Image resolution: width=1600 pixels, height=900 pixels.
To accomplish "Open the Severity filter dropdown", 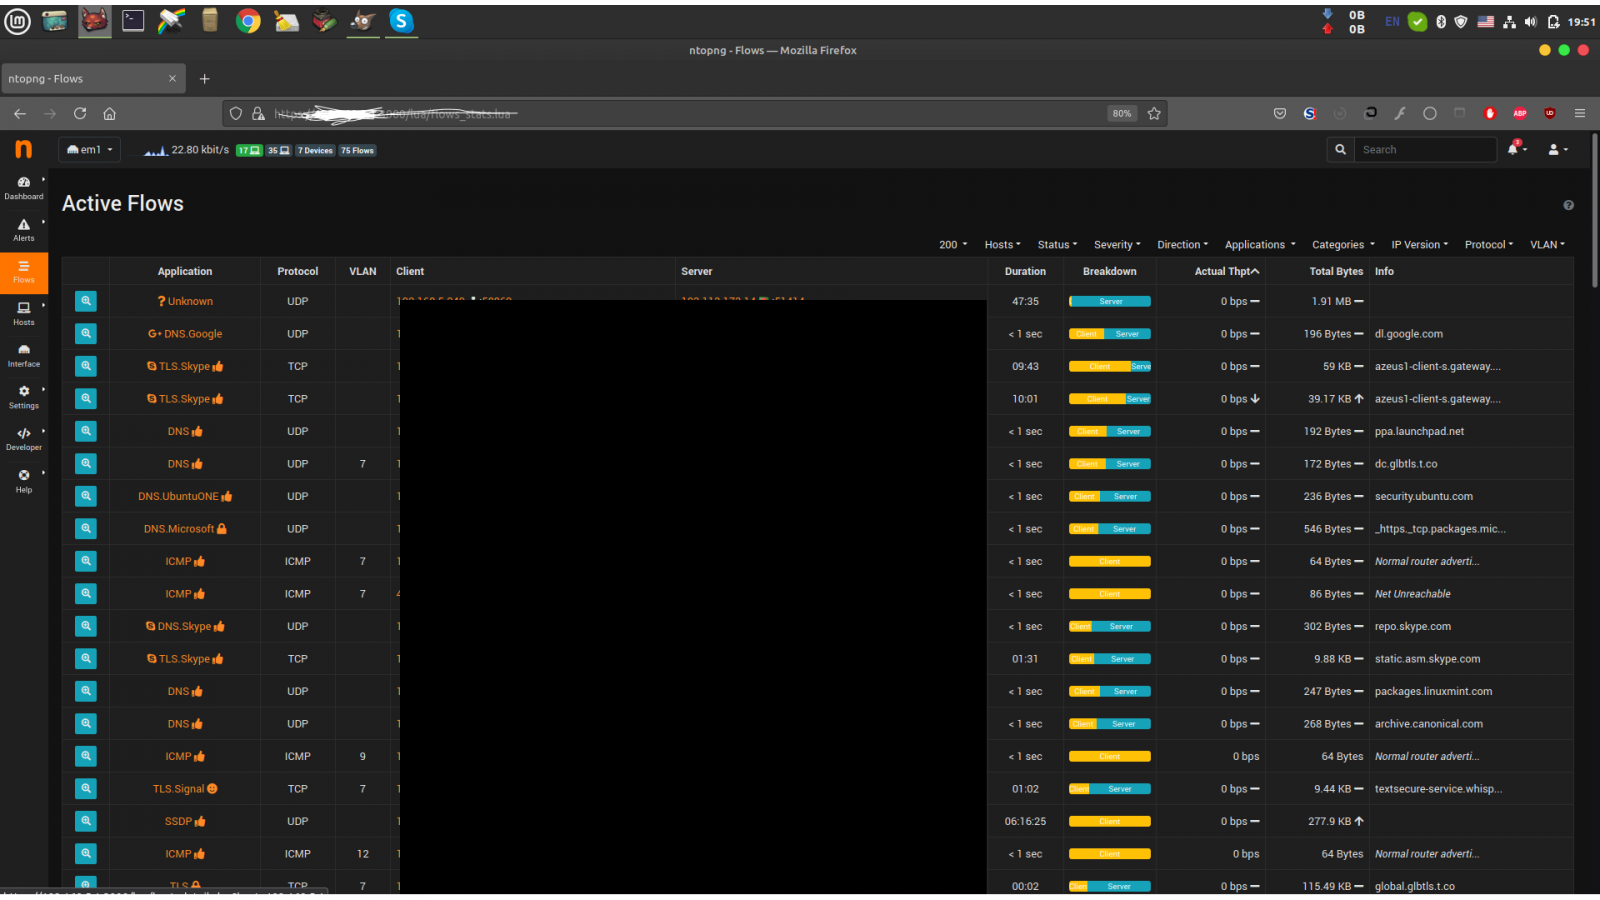I will 1116,245.
